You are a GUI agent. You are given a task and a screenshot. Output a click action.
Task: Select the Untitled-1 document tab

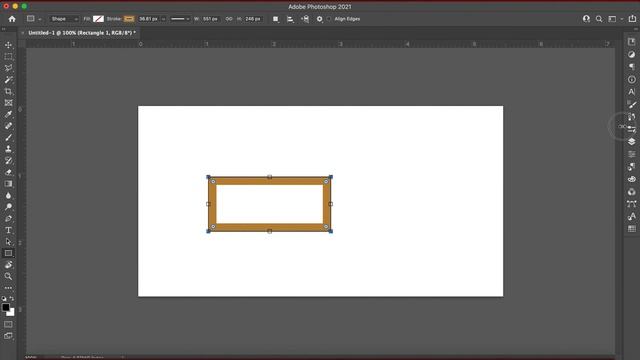(82, 33)
